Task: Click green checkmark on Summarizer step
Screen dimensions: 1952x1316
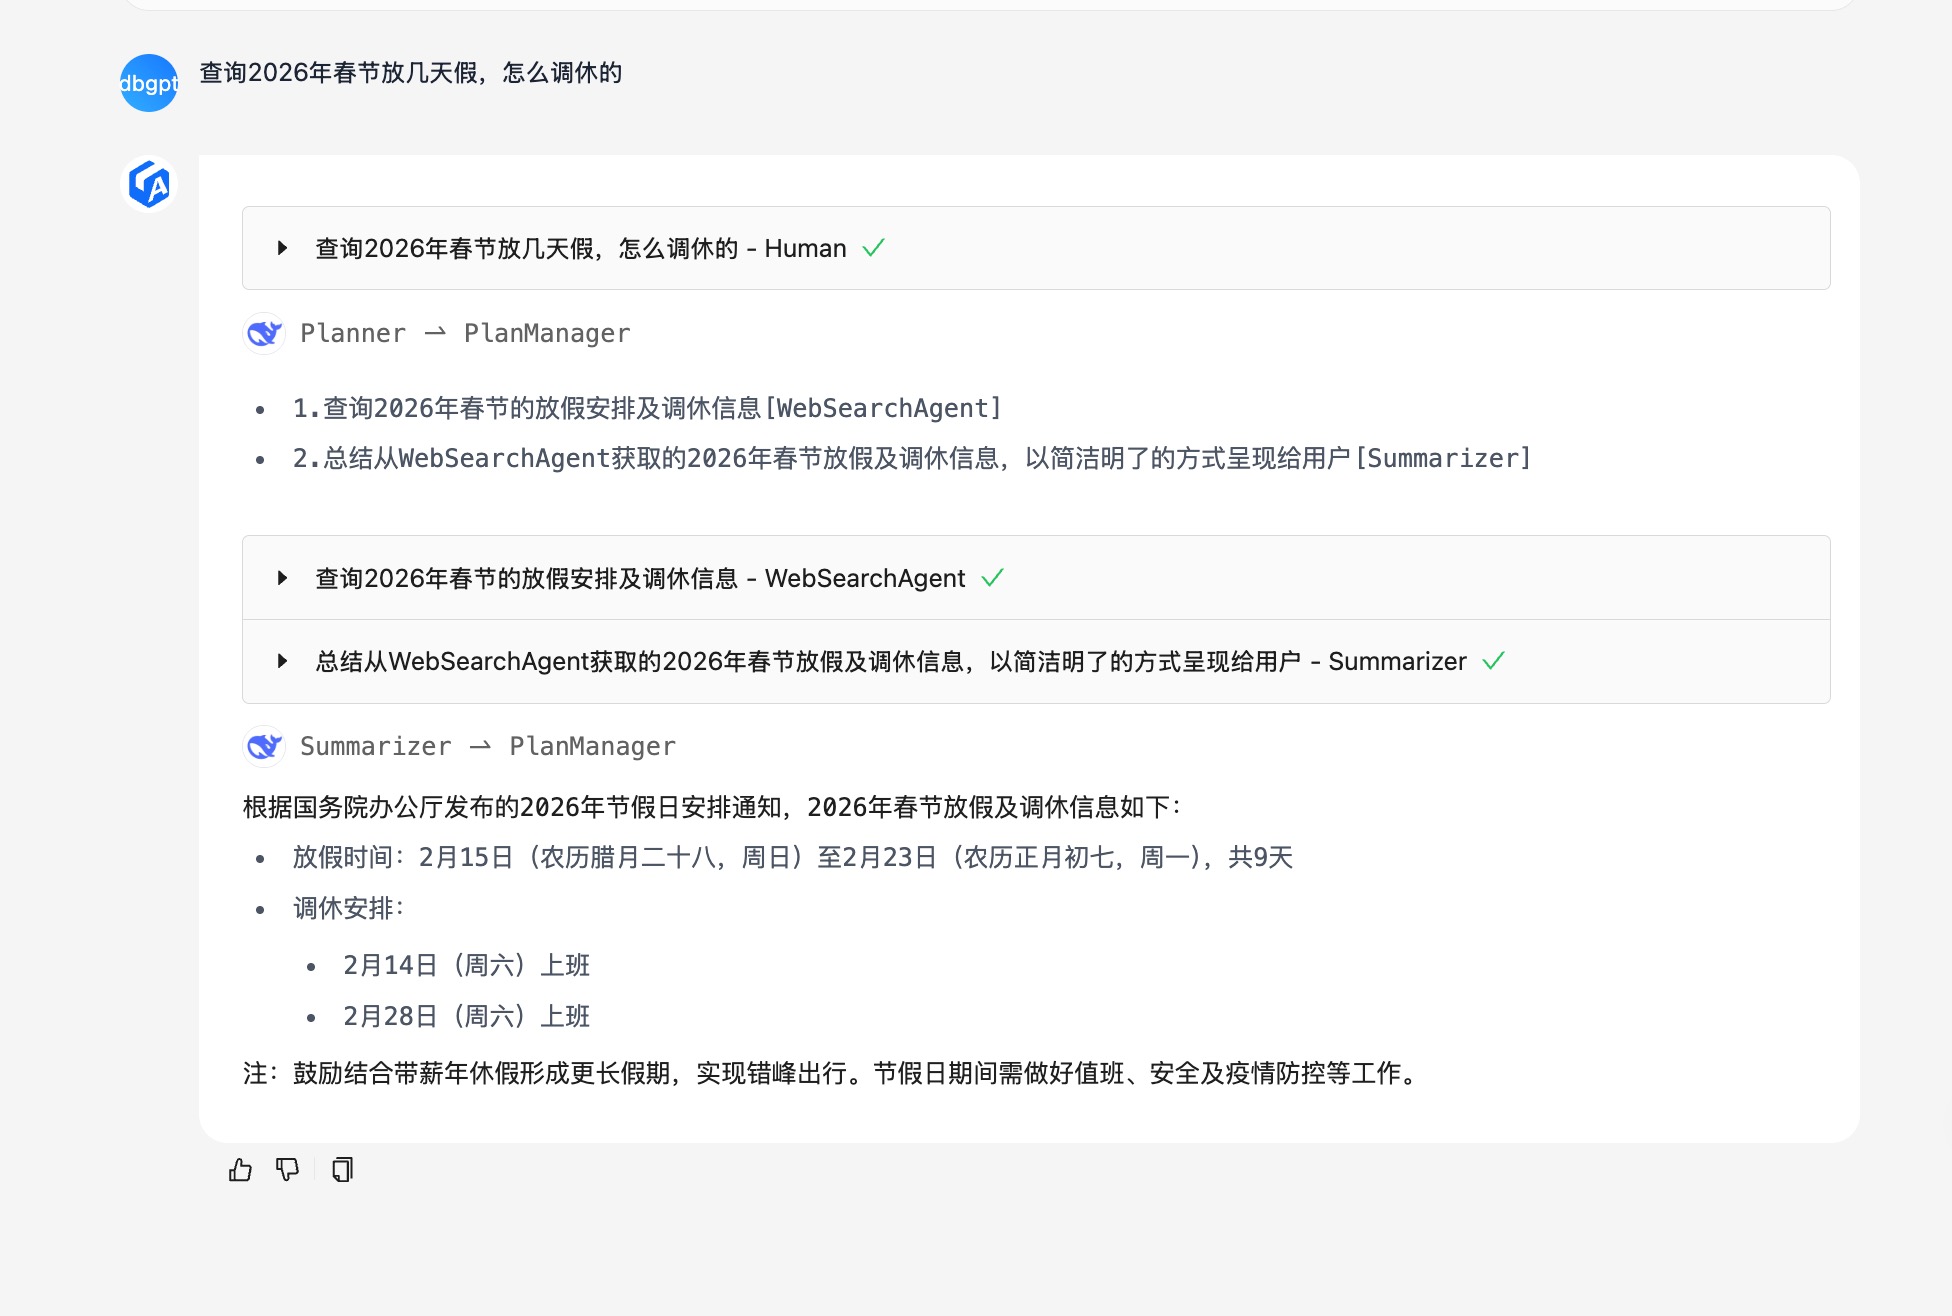Action: coord(1493,661)
